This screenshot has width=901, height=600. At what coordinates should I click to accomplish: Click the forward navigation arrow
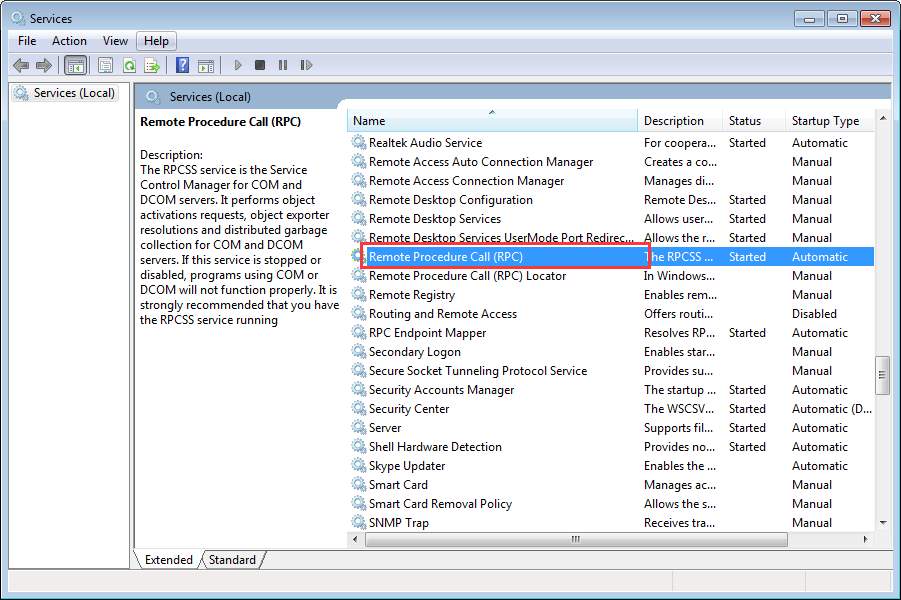(43, 64)
